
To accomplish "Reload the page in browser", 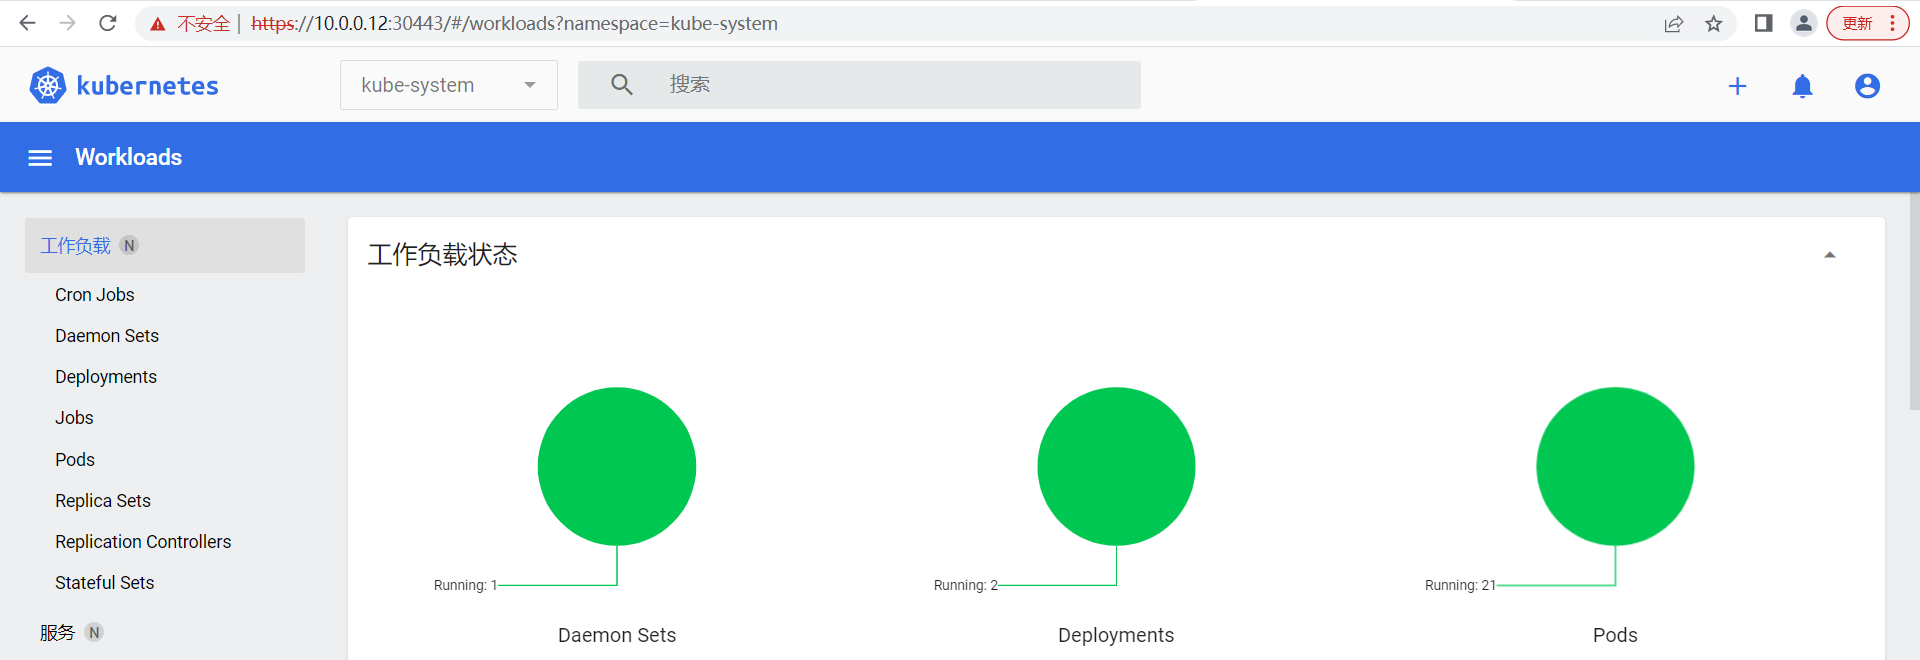I will [108, 23].
